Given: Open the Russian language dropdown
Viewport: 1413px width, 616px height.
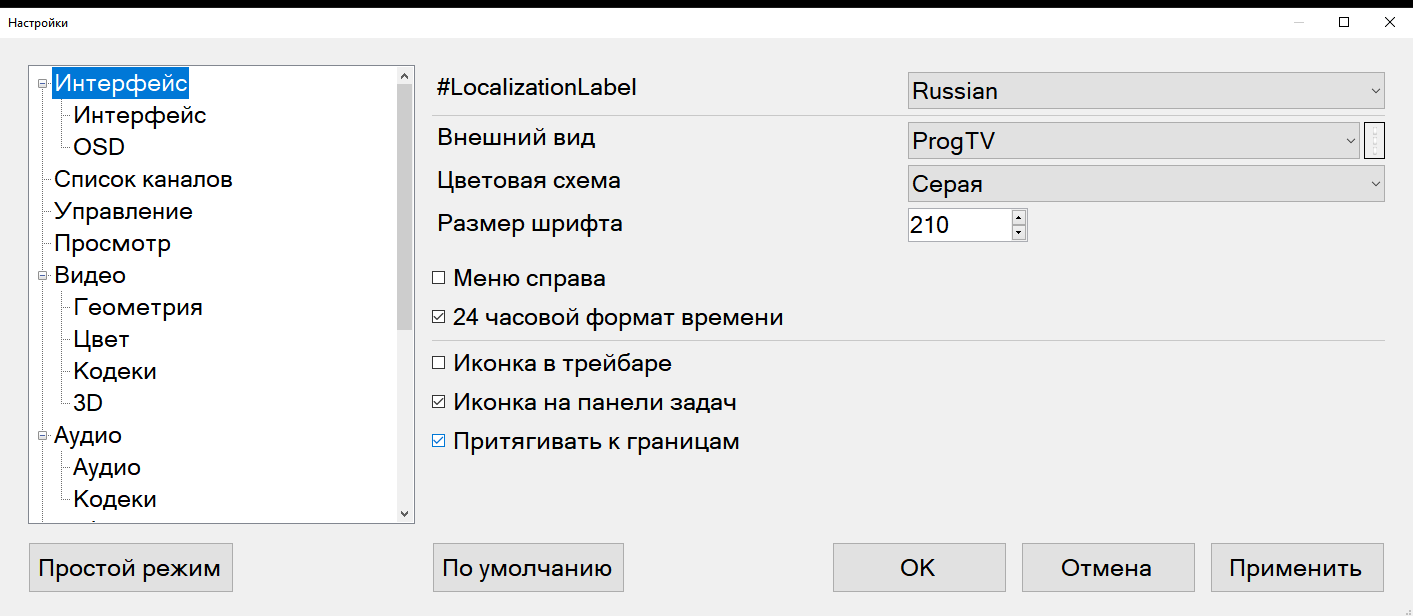Looking at the screenshot, I should [1145, 91].
